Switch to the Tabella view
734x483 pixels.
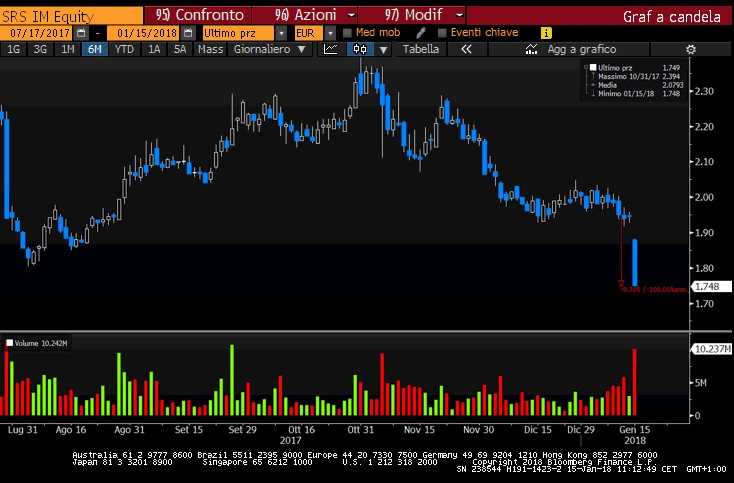coord(421,49)
